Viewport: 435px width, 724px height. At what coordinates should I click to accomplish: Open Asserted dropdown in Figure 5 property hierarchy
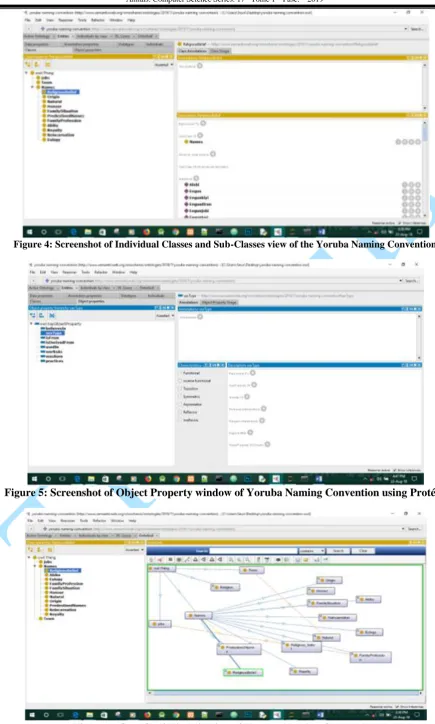click(x=165, y=315)
